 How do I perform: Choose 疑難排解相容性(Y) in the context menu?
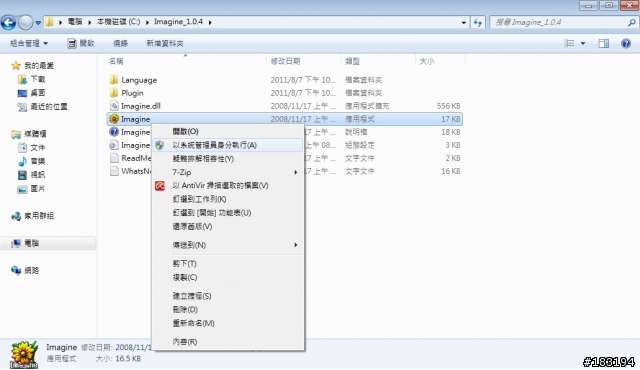click(228, 159)
